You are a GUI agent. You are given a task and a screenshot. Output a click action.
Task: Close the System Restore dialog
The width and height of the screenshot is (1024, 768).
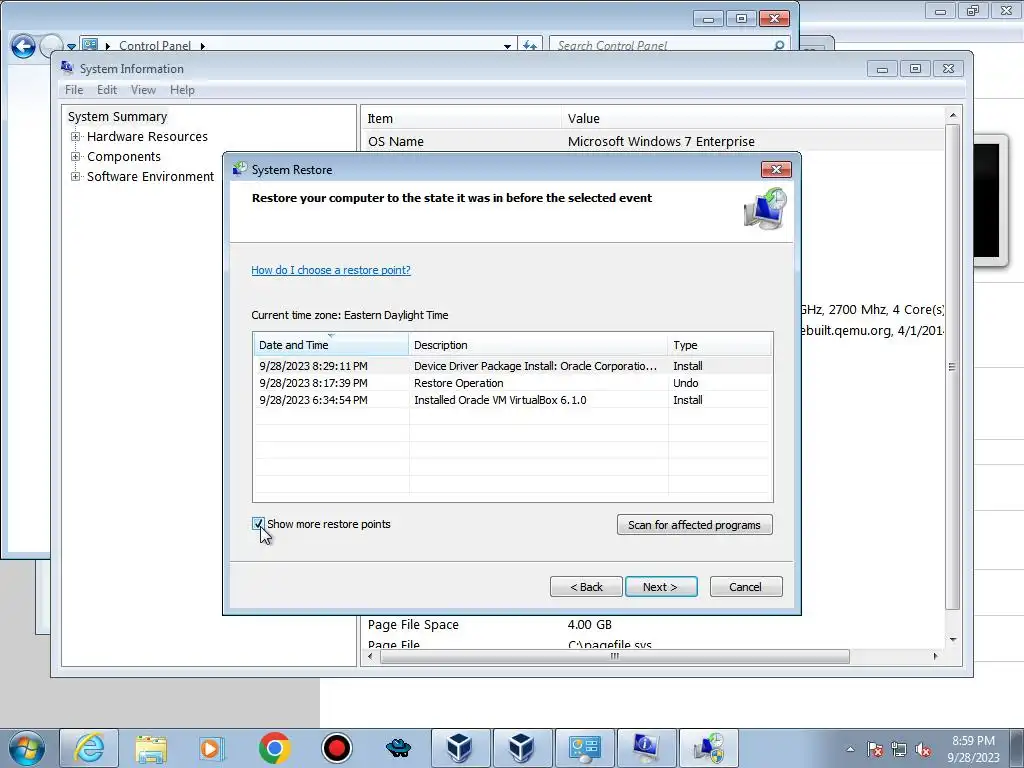click(776, 169)
